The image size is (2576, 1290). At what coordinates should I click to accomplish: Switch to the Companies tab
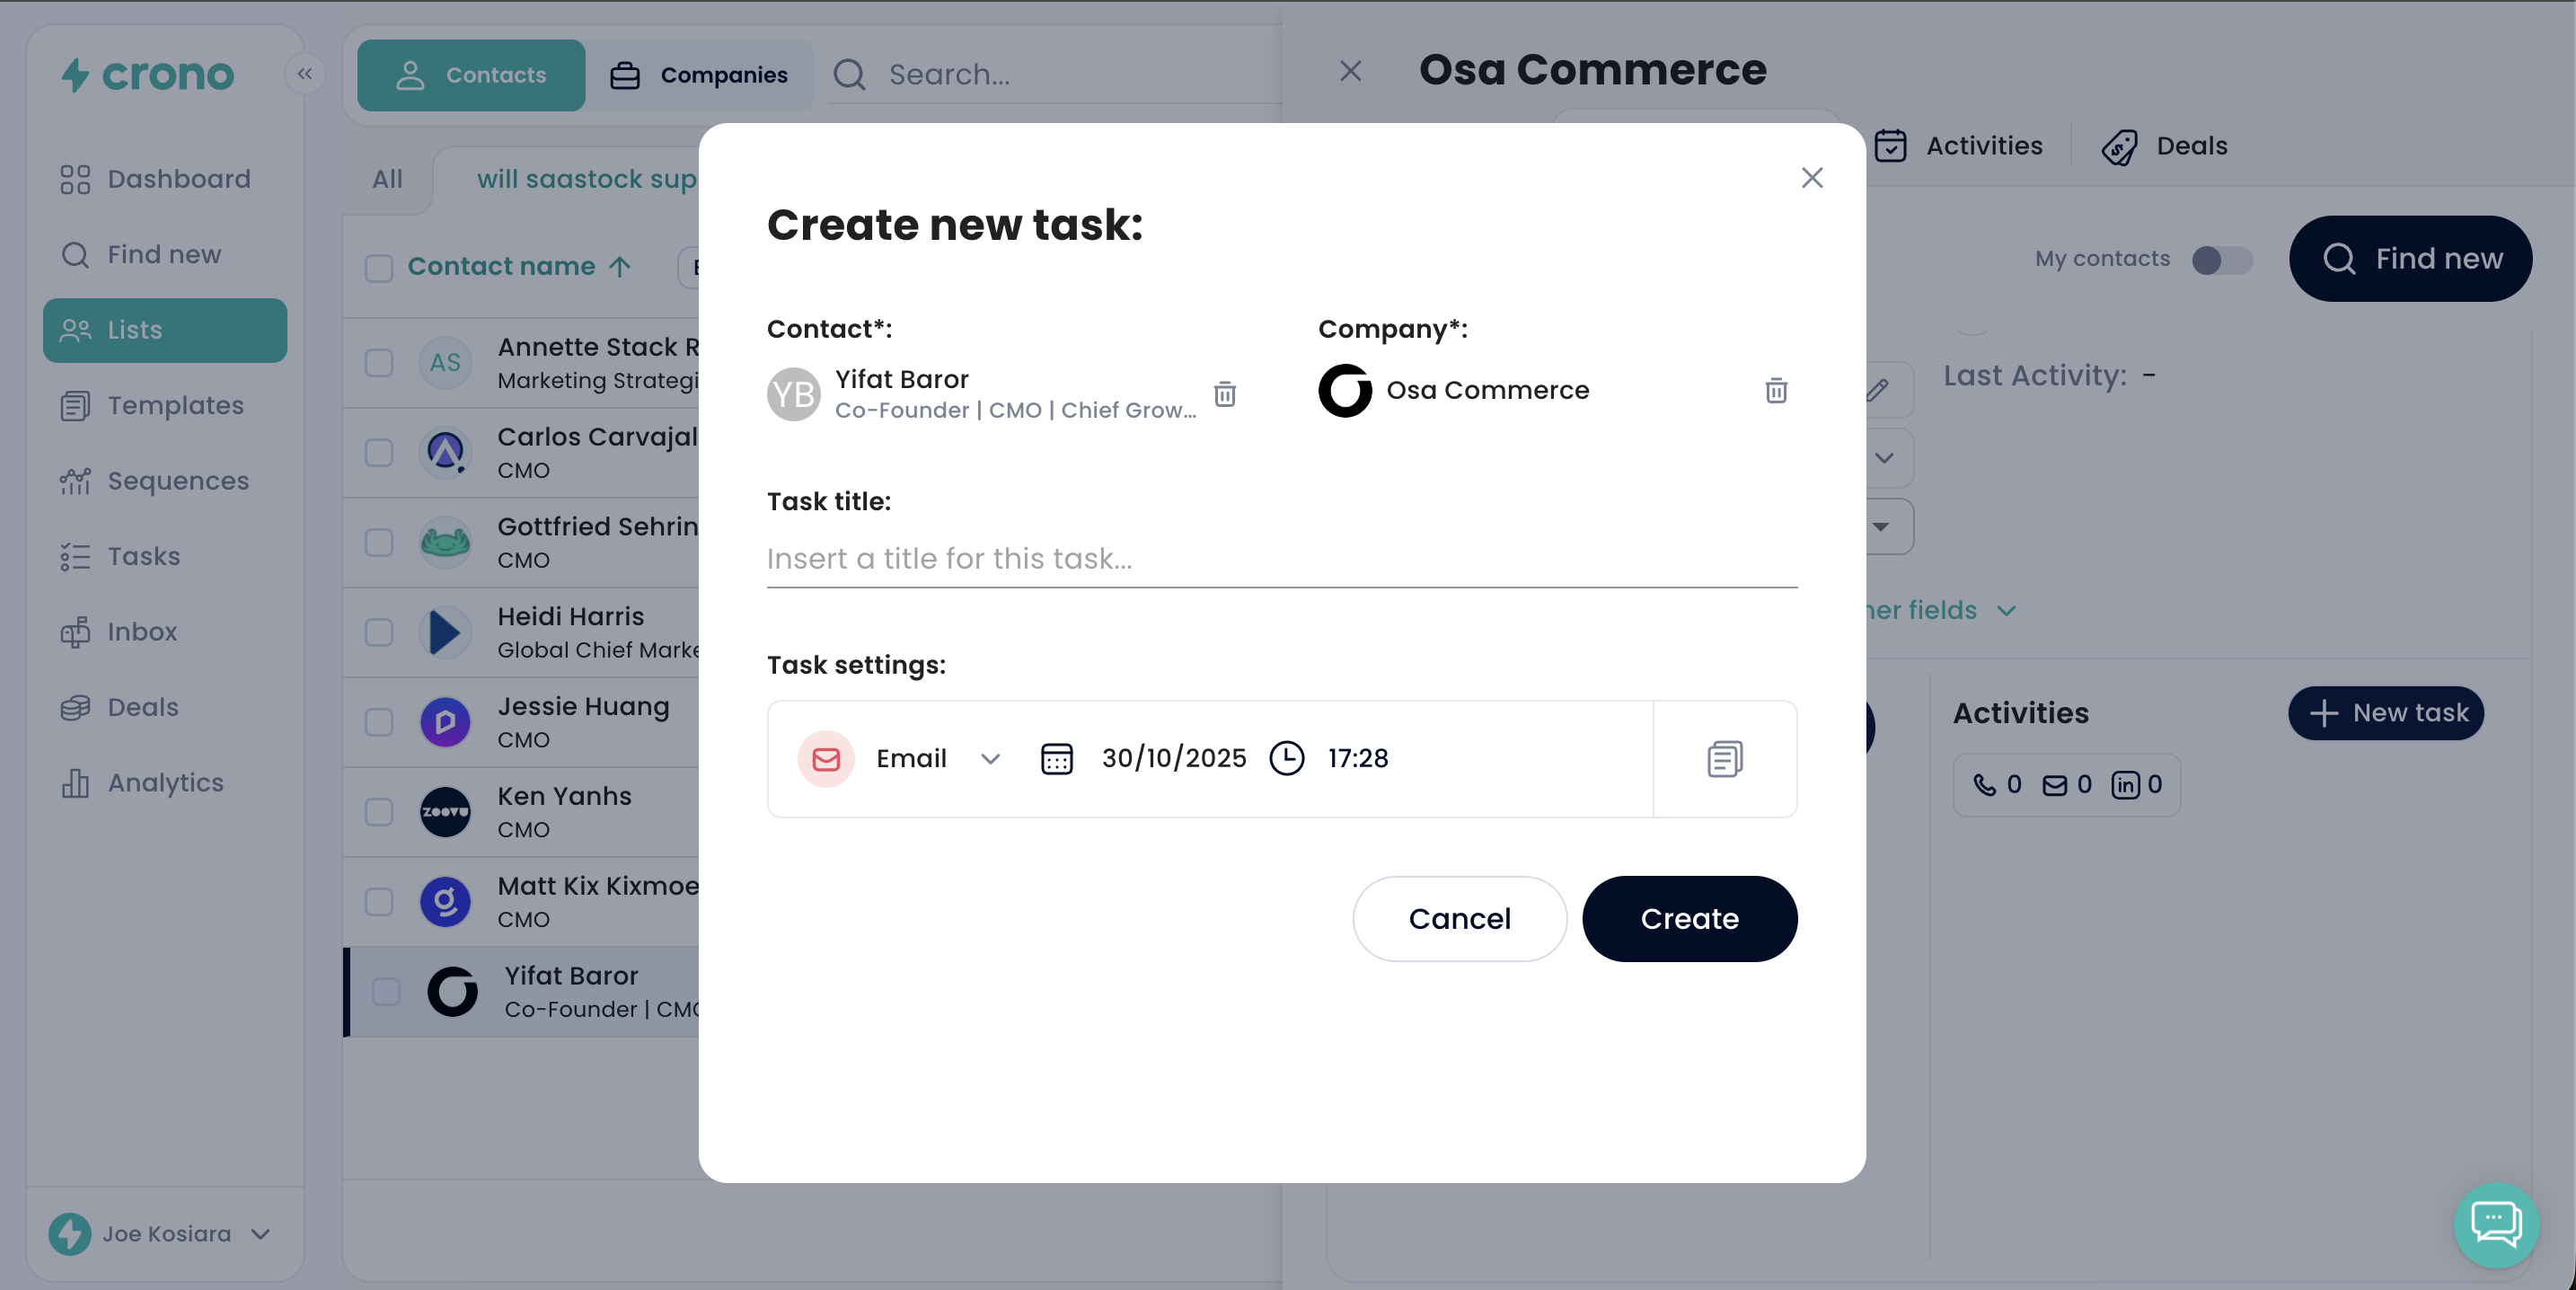tap(699, 75)
